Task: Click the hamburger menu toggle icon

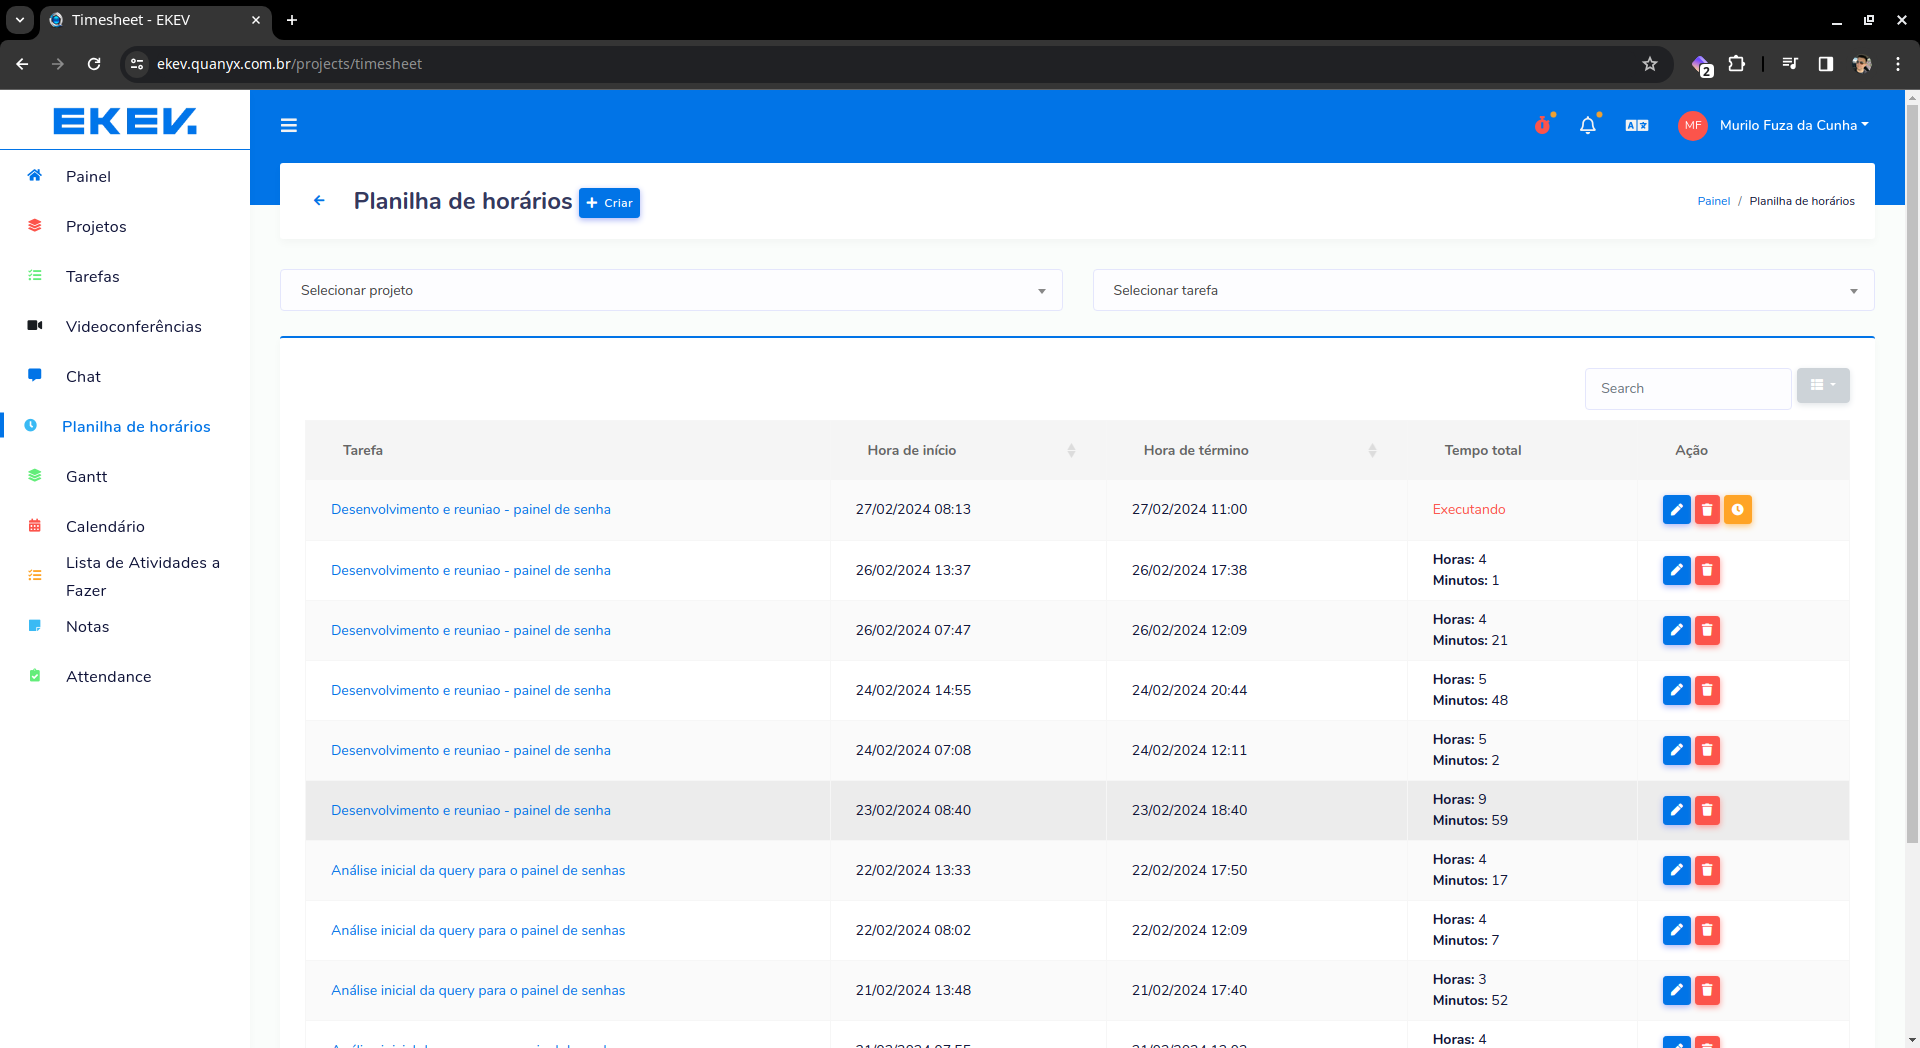Action: pos(289,125)
